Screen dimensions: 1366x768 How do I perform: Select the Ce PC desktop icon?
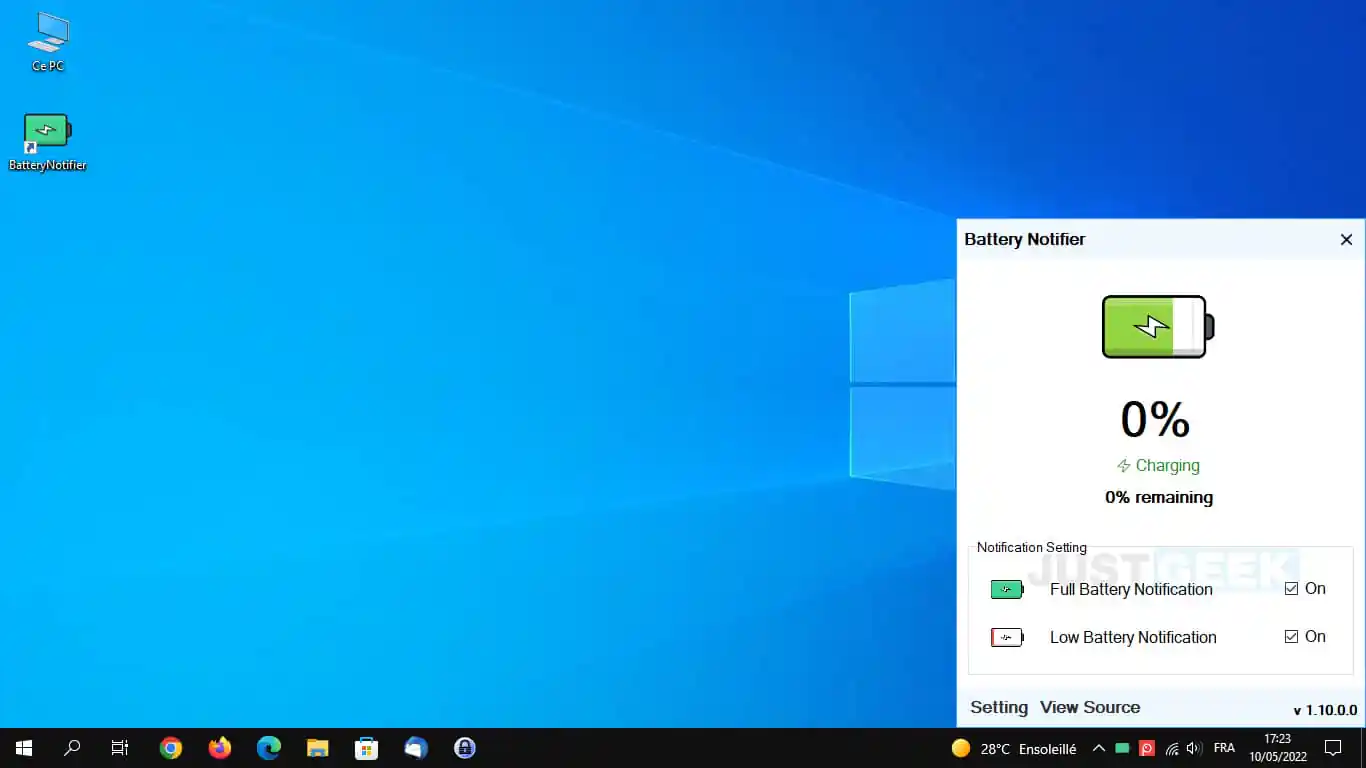pos(47,42)
